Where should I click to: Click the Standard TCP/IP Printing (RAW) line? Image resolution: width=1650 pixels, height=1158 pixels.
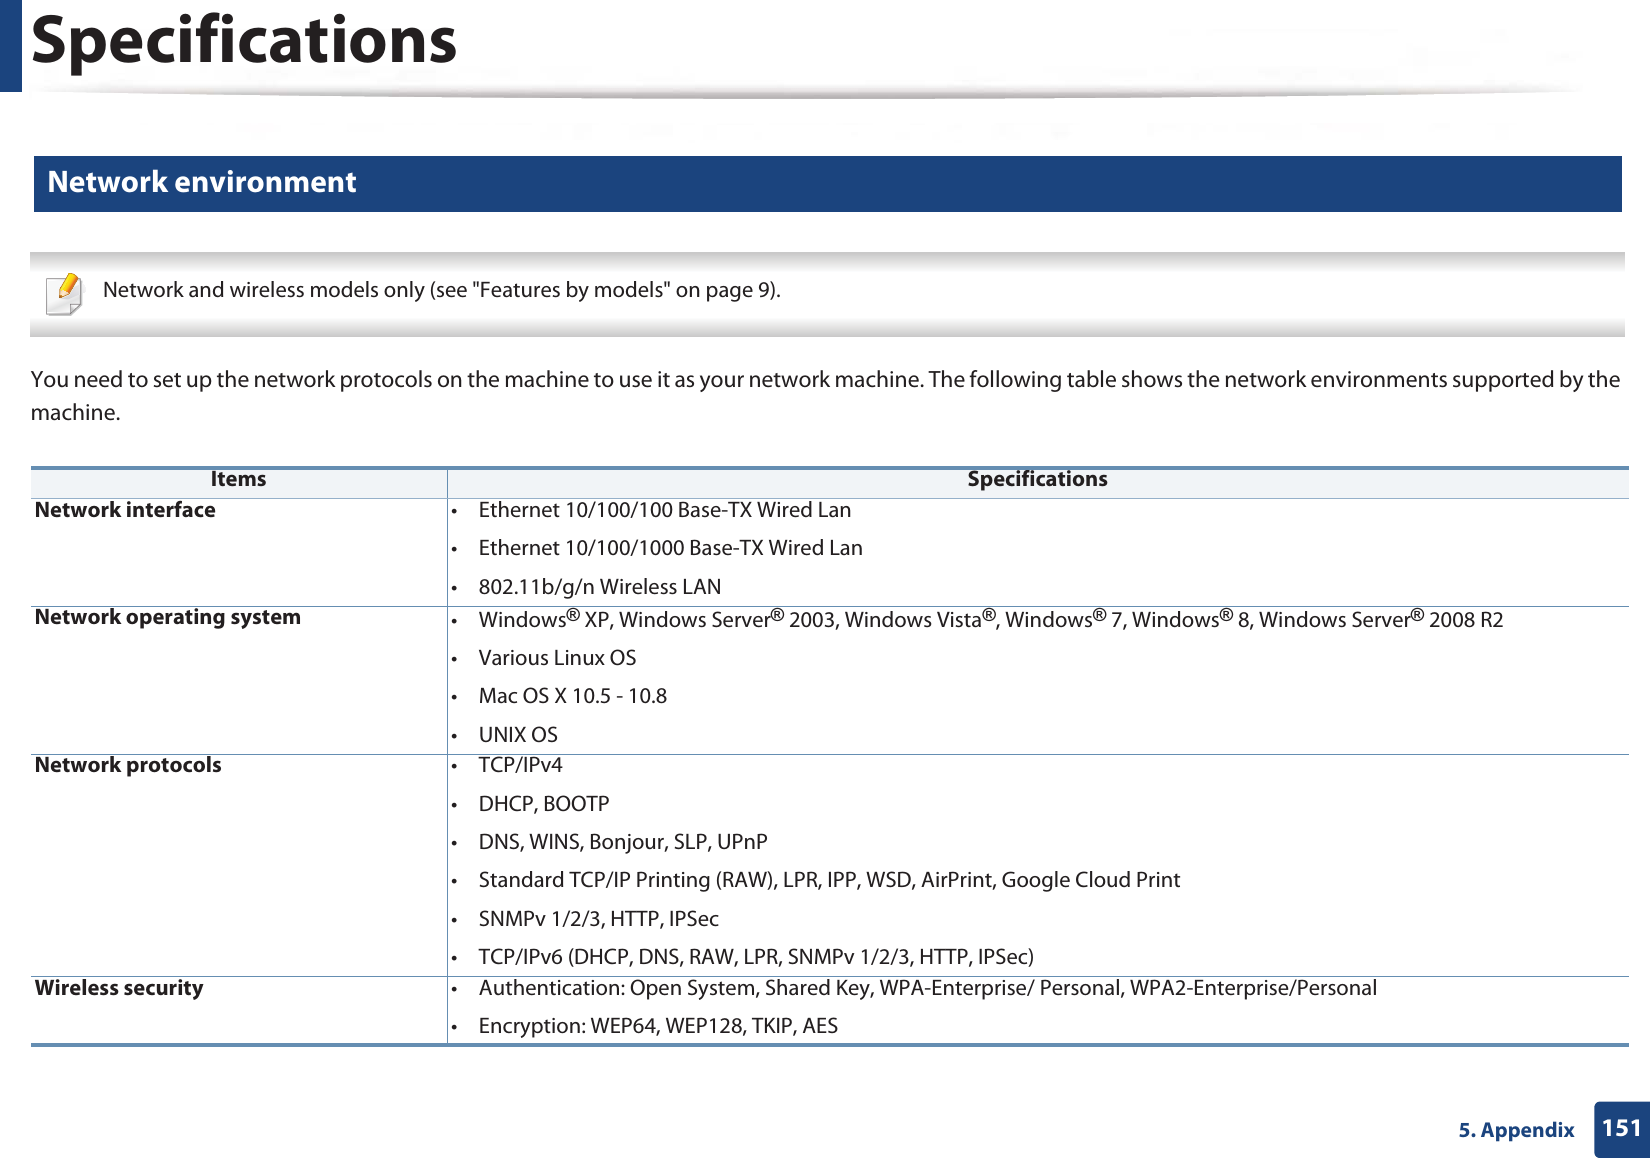[x=829, y=880]
